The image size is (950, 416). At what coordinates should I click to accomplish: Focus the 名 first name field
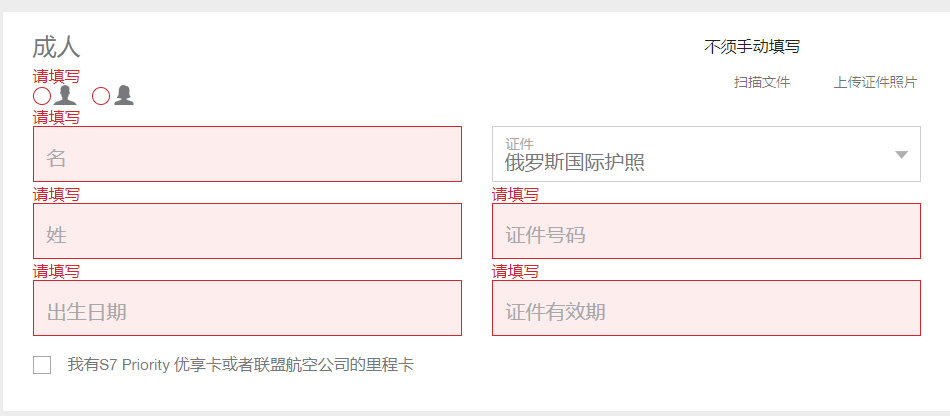[247, 154]
